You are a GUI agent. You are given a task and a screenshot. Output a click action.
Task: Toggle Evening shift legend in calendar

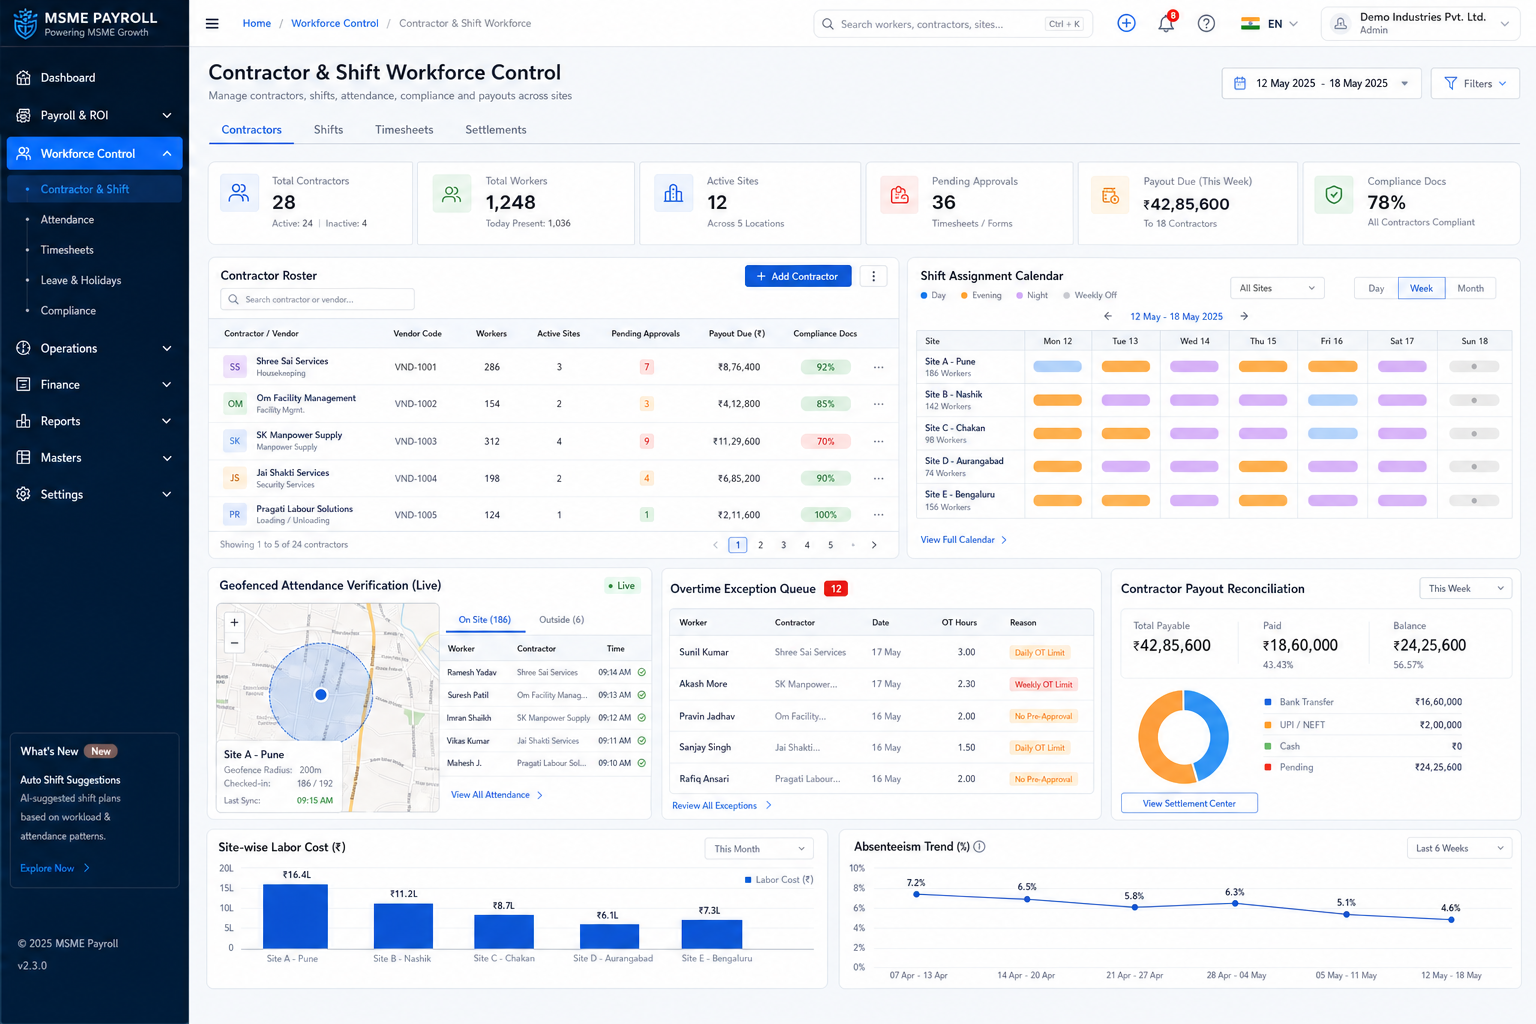(x=981, y=296)
